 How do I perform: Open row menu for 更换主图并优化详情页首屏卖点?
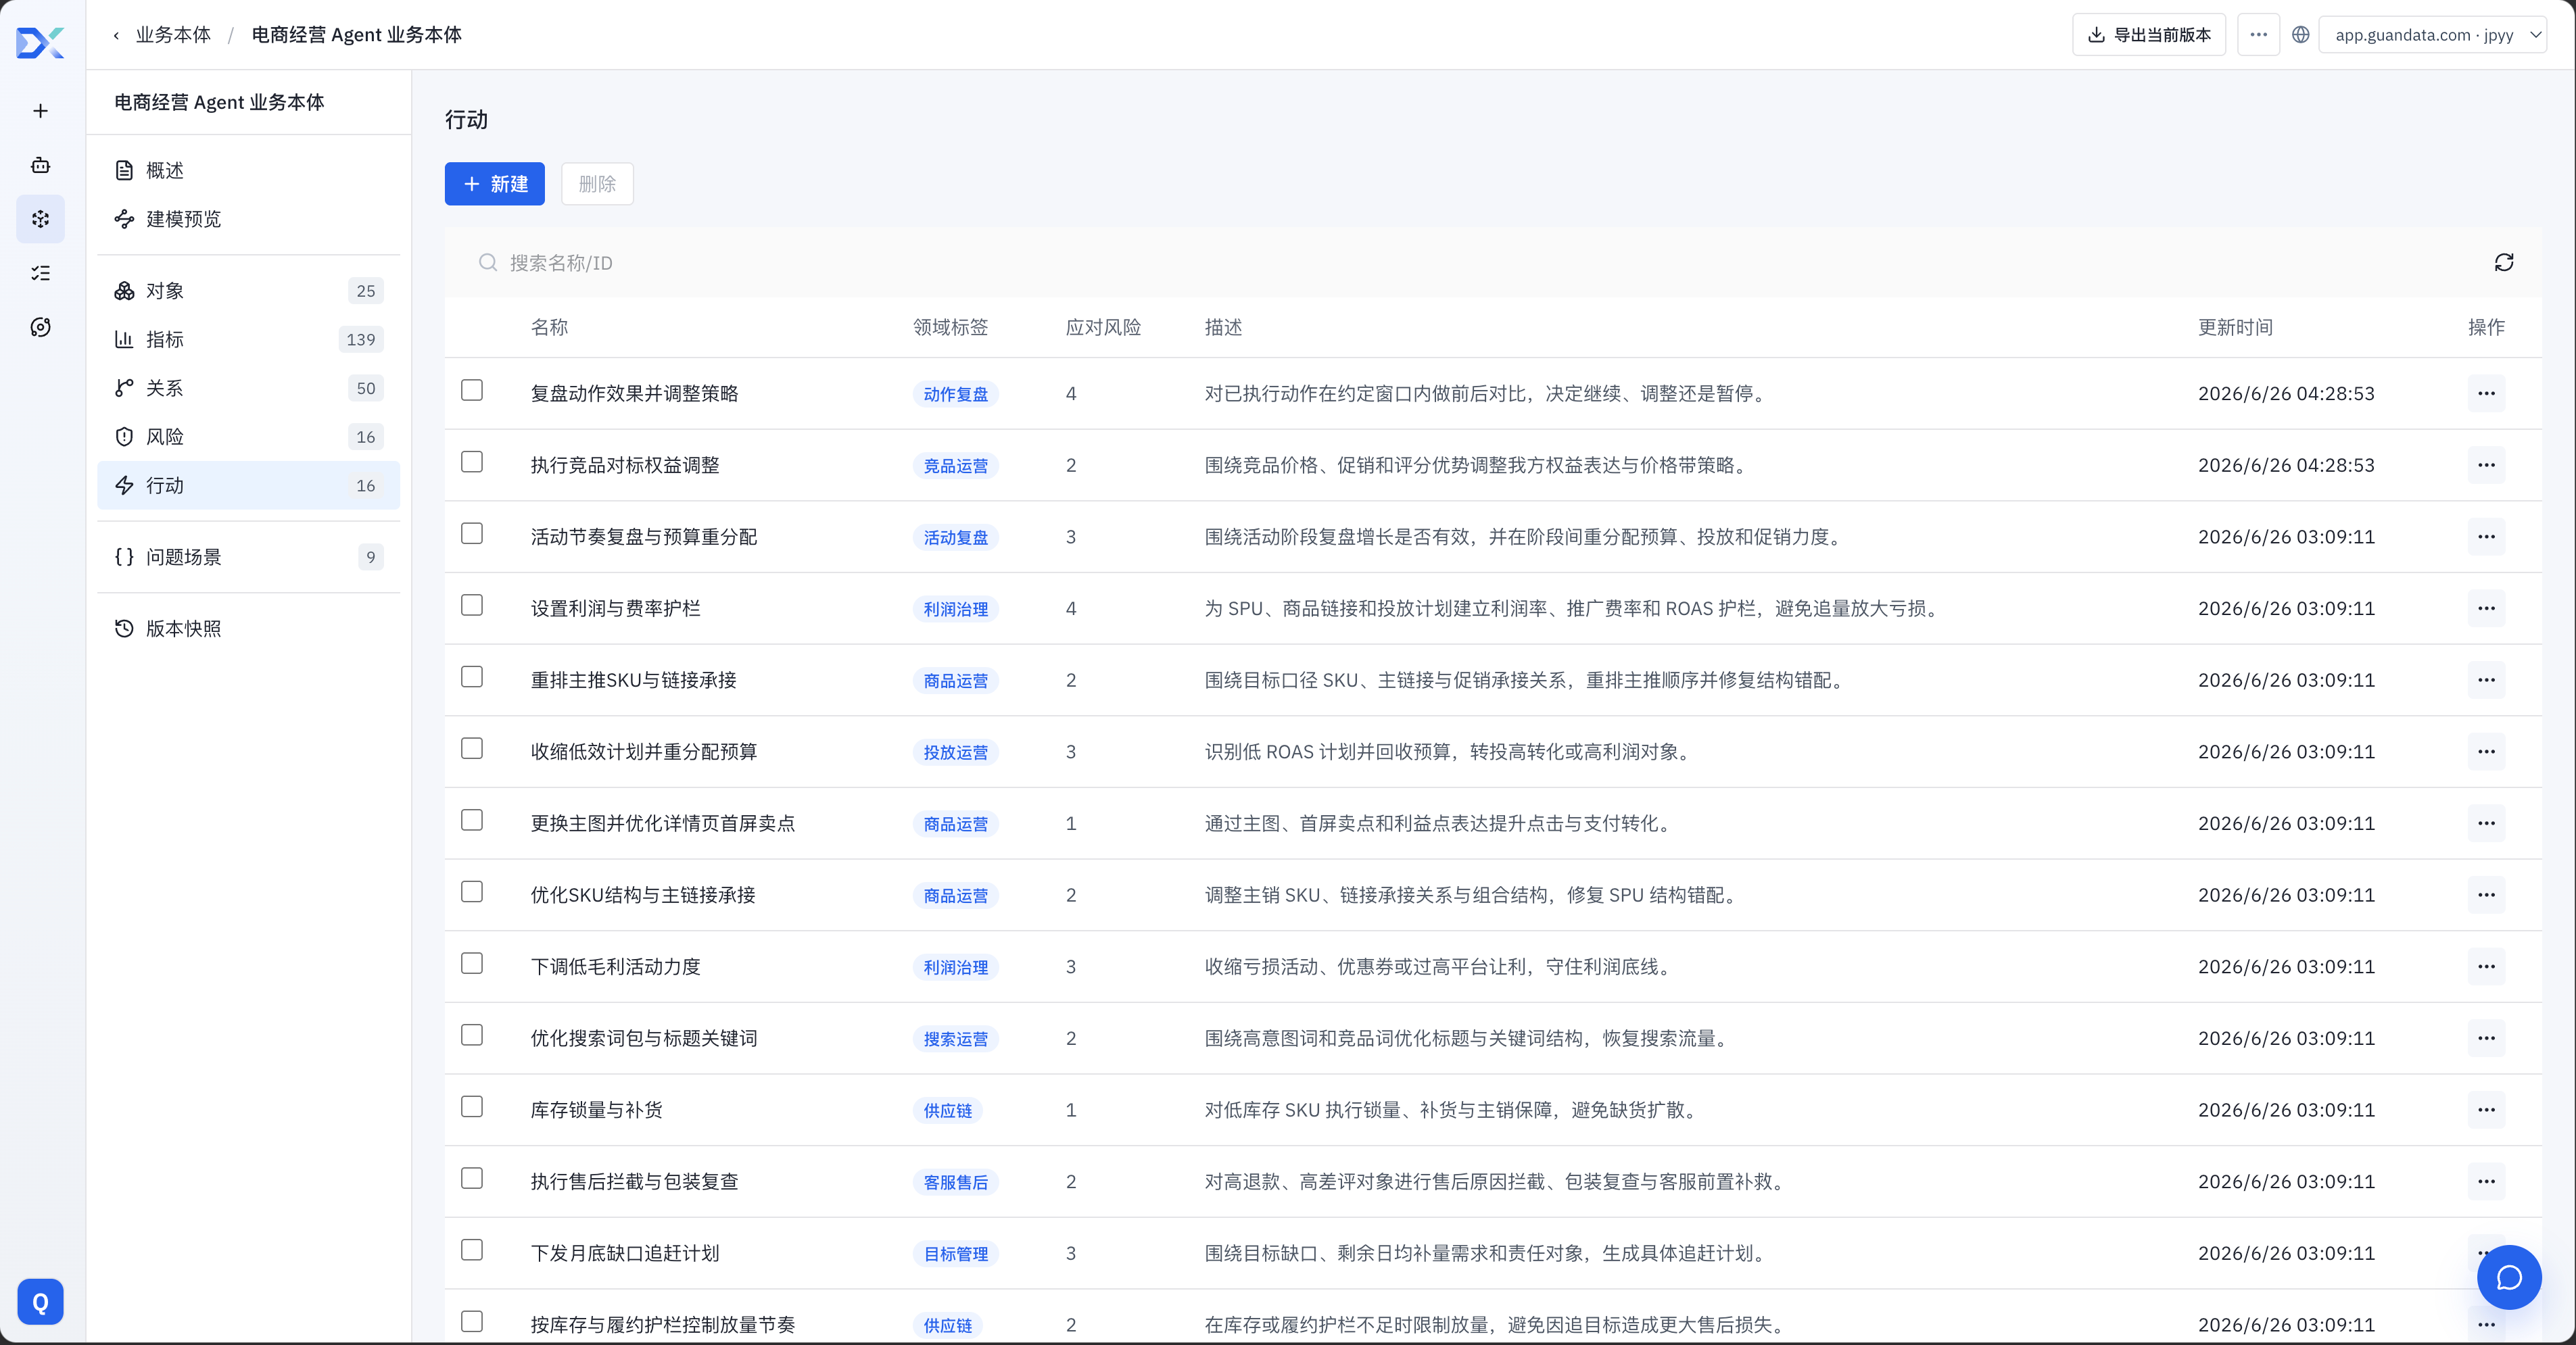(x=2486, y=823)
